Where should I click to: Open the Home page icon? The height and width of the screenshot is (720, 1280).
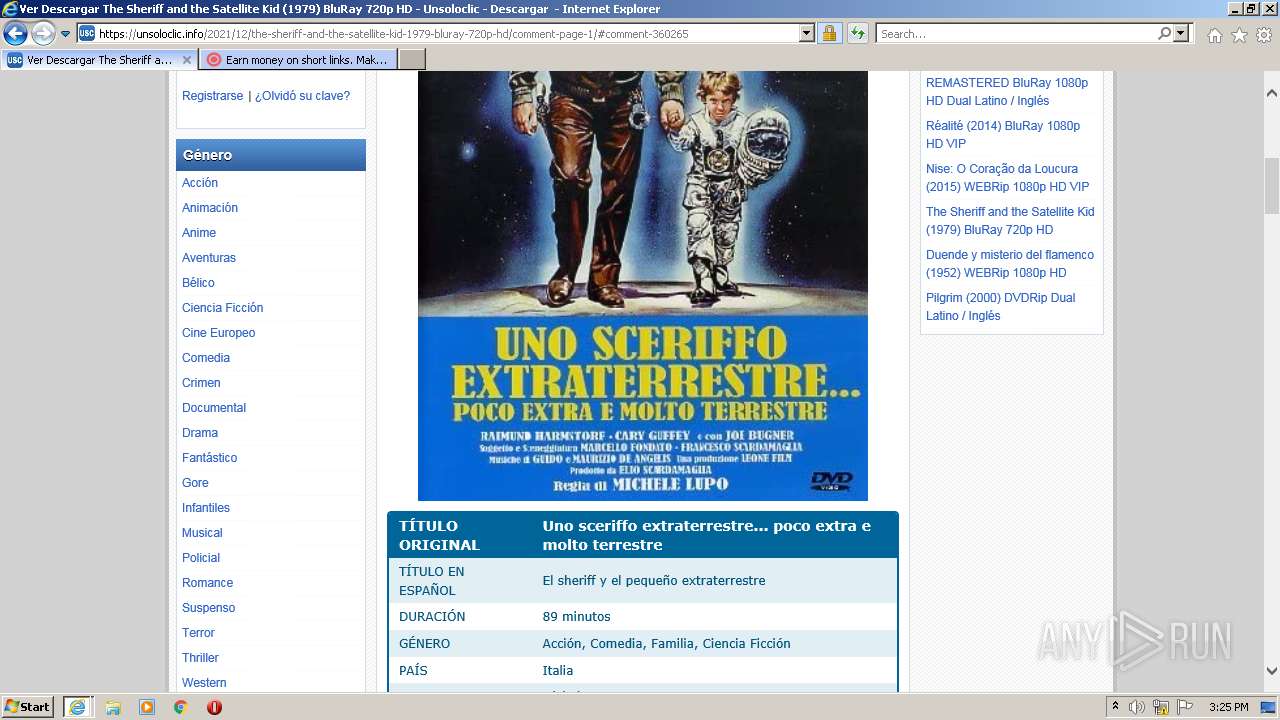[x=1214, y=35]
